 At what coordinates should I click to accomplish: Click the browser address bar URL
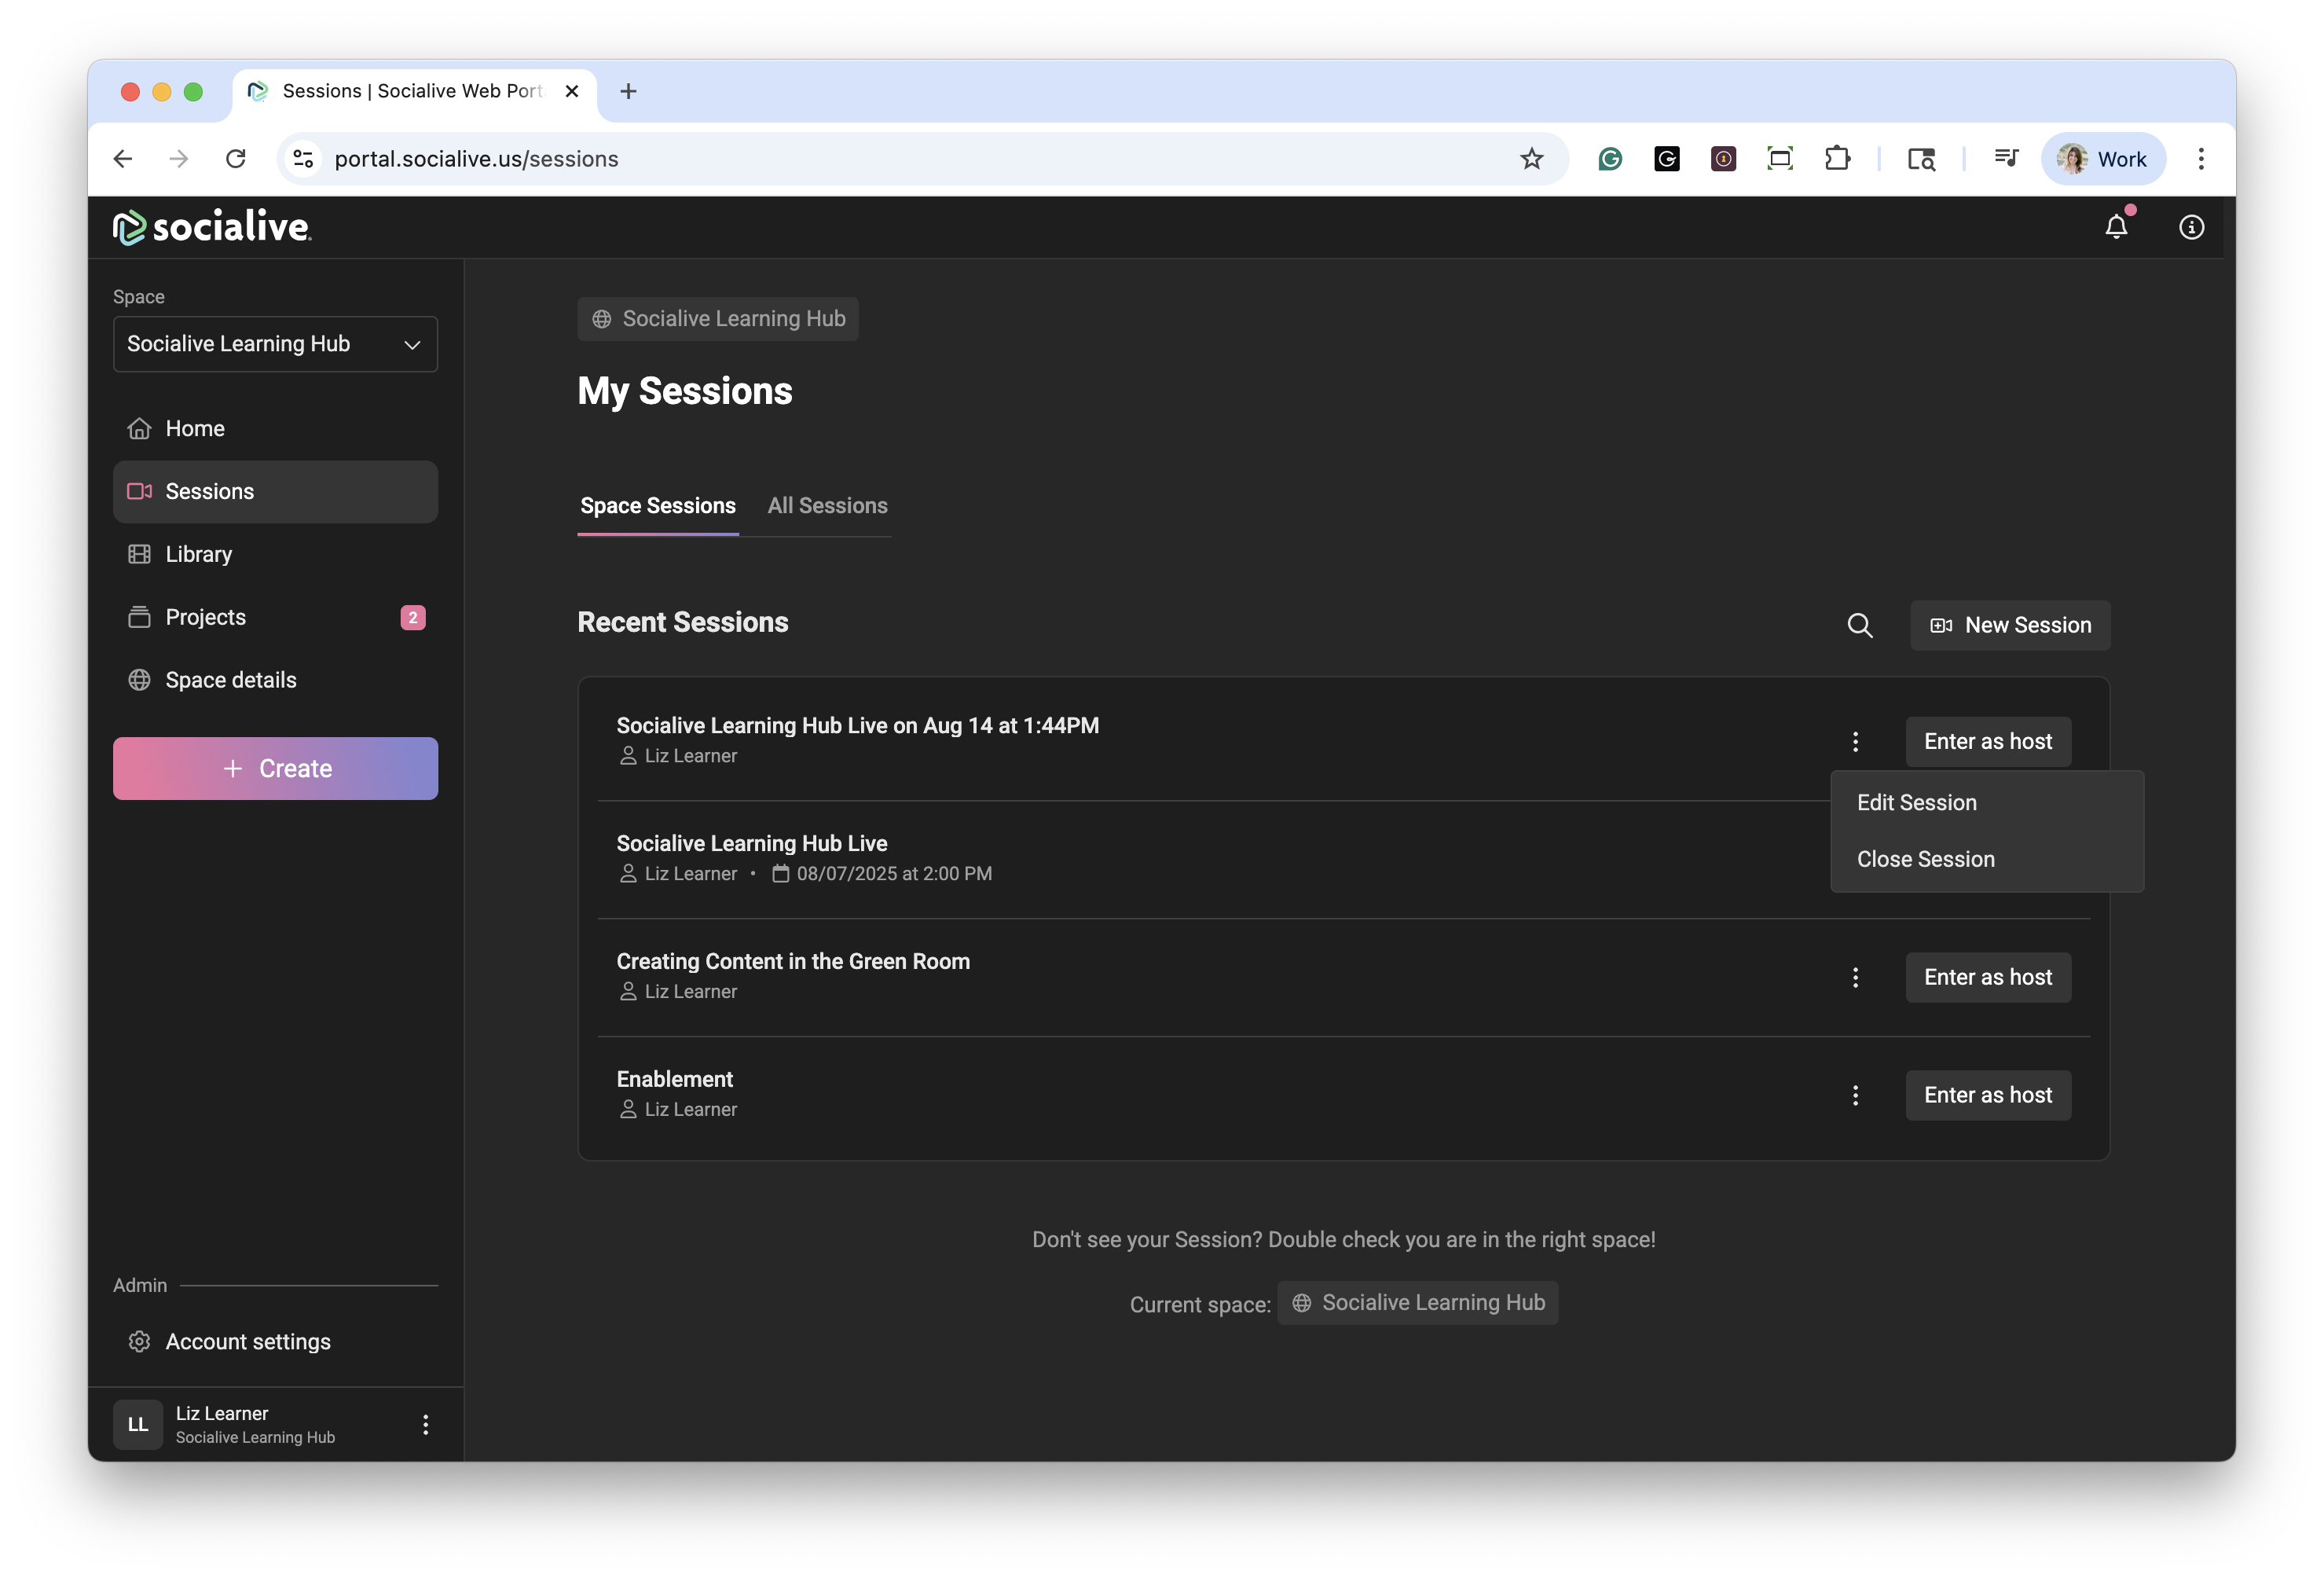coord(476,159)
